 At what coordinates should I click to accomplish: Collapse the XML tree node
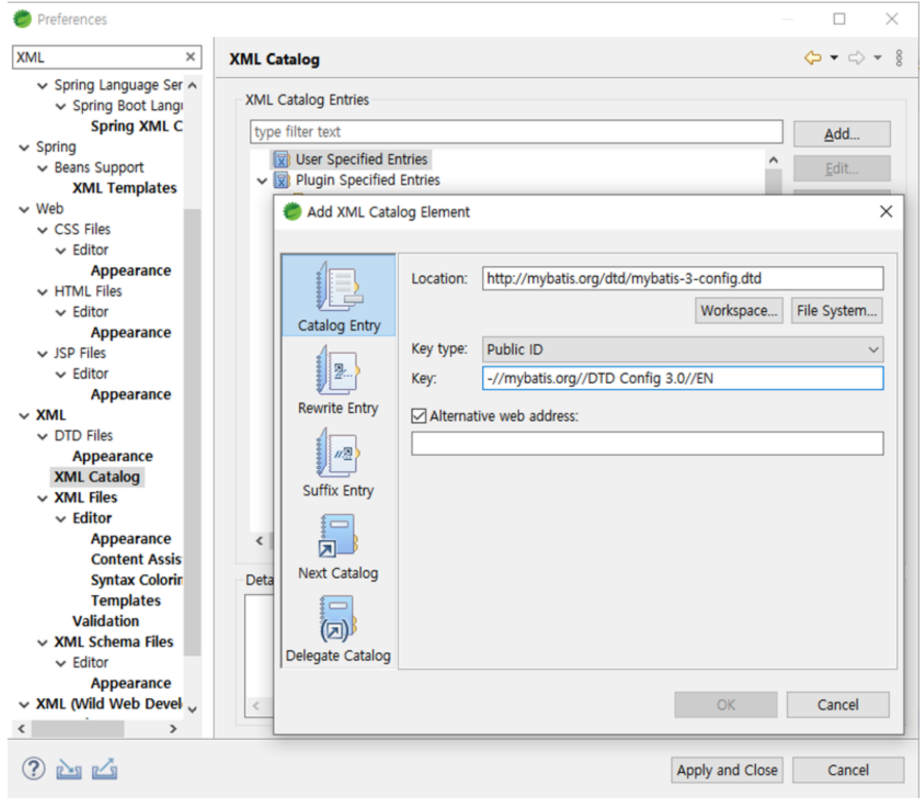24,416
